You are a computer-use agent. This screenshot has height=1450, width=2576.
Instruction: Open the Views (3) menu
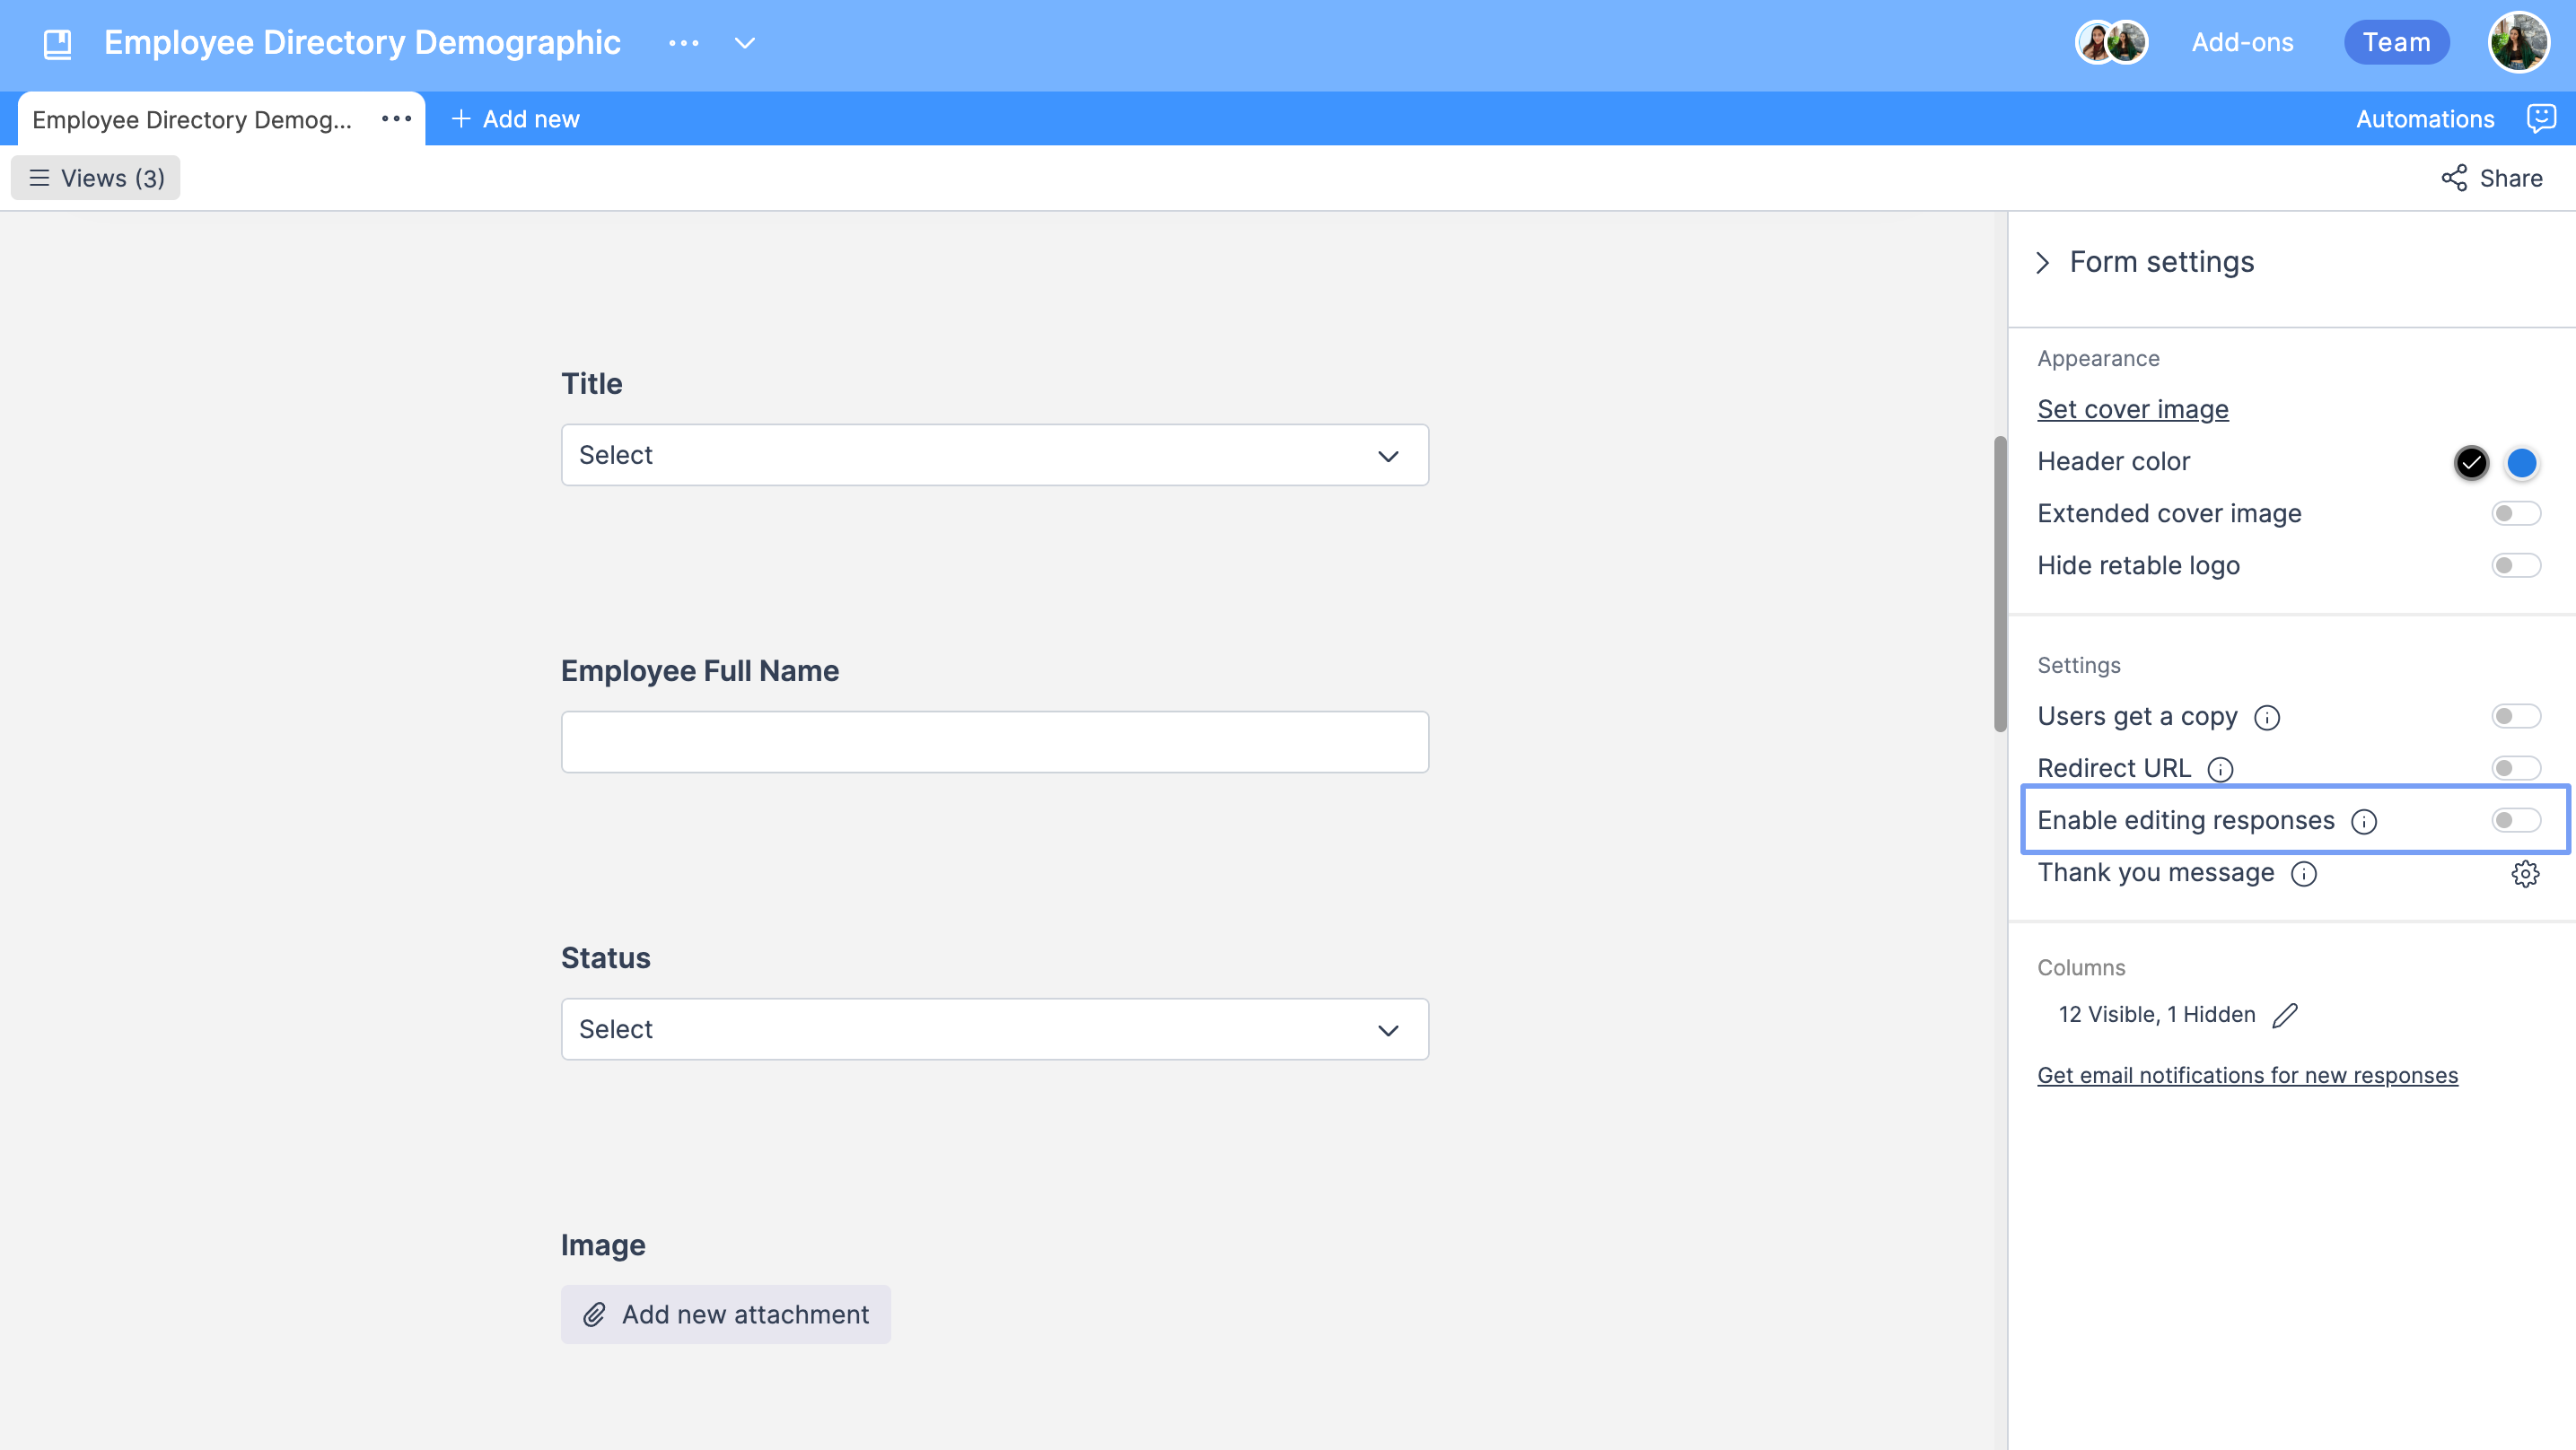pyautogui.click(x=96, y=178)
